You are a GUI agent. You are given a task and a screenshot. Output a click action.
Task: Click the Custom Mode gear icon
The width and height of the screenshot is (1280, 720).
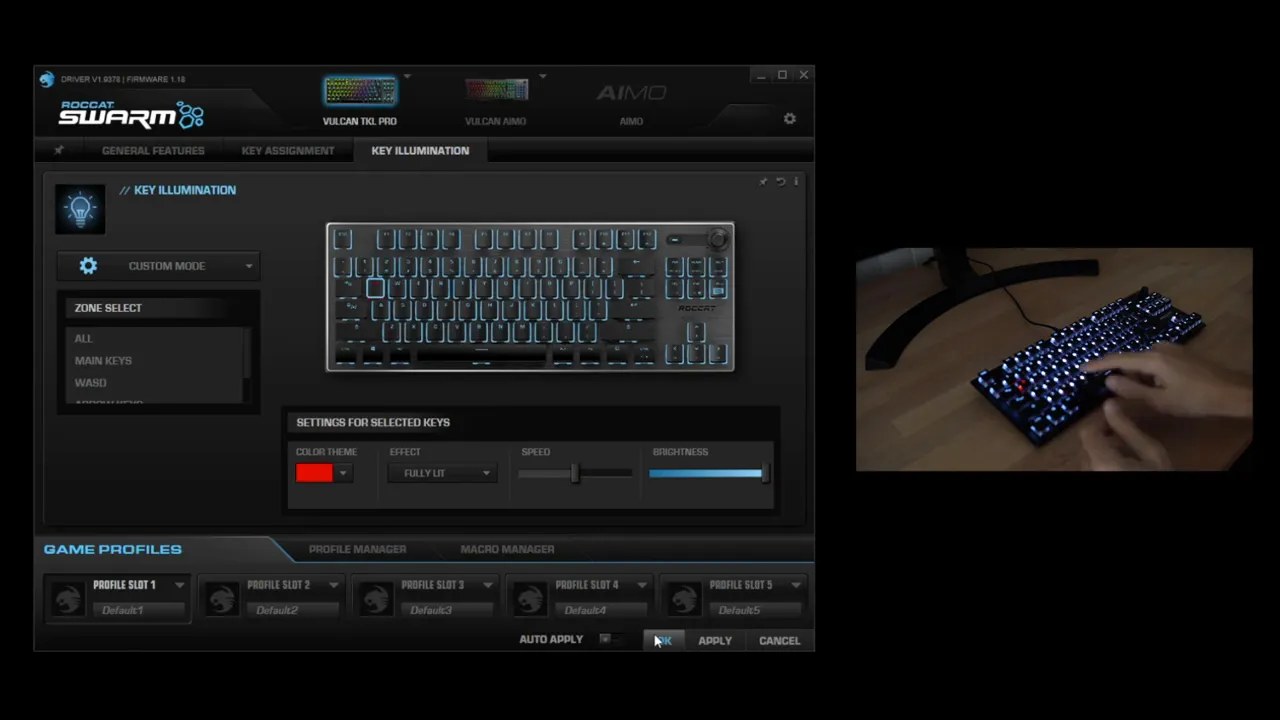[88, 266]
